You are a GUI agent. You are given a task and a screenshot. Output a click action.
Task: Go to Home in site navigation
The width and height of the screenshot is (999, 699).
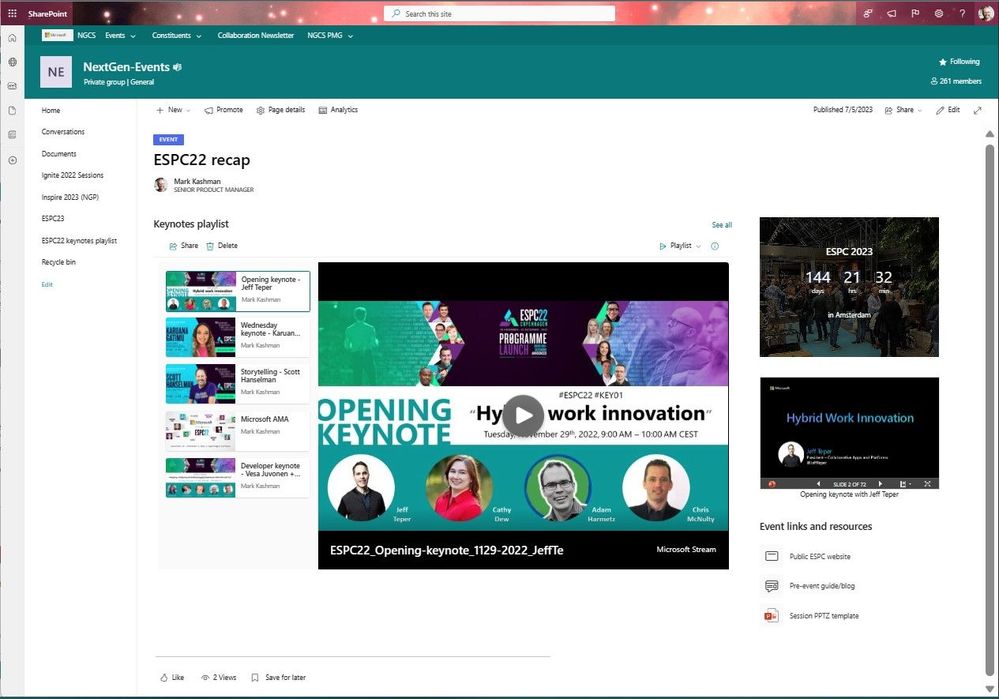pyautogui.click(x=51, y=110)
